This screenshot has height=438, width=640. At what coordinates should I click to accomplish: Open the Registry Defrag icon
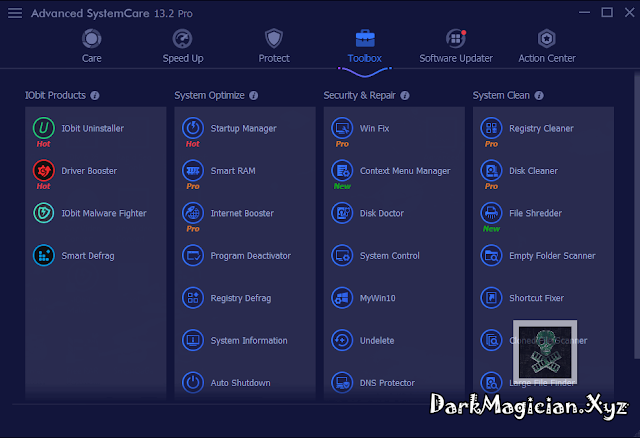[193, 298]
